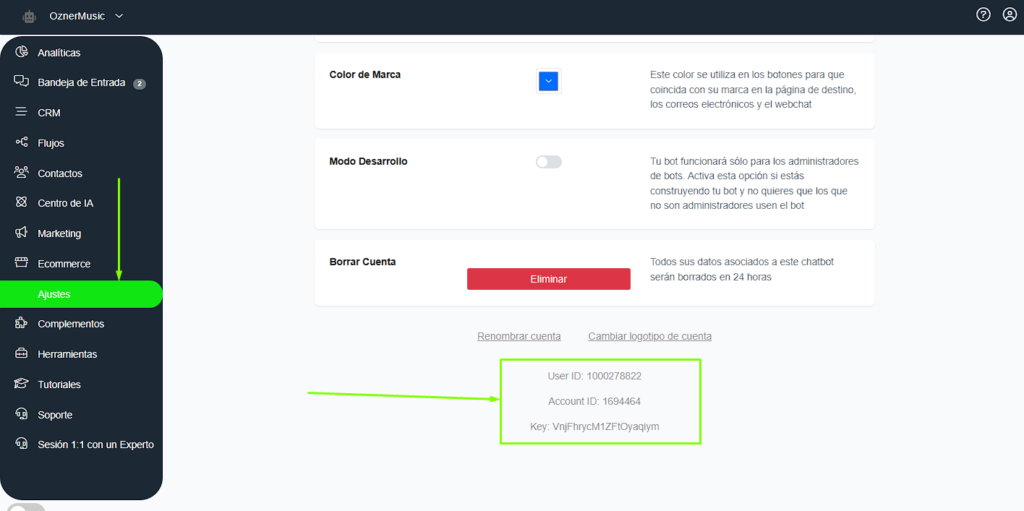Click the Marketing megaphone icon
The height and width of the screenshot is (511, 1024).
pos(21,233)
